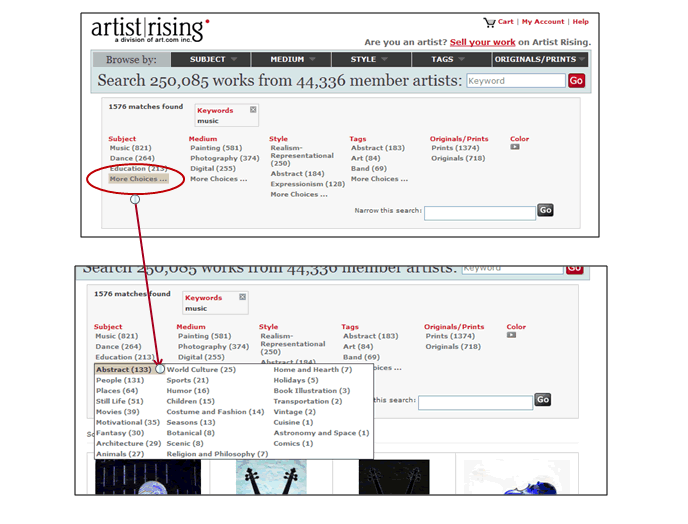Expand the Color filter icon in upper panel

[x=515, y=148]
